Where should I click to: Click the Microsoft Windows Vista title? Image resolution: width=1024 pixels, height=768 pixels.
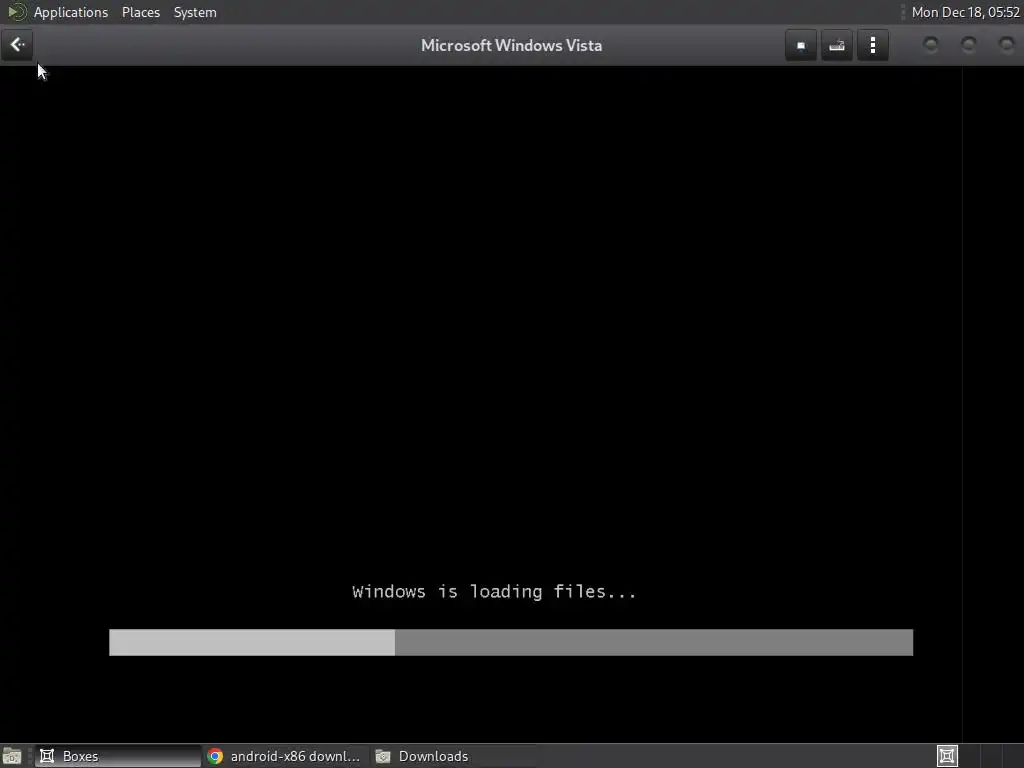tap(511, 46)
